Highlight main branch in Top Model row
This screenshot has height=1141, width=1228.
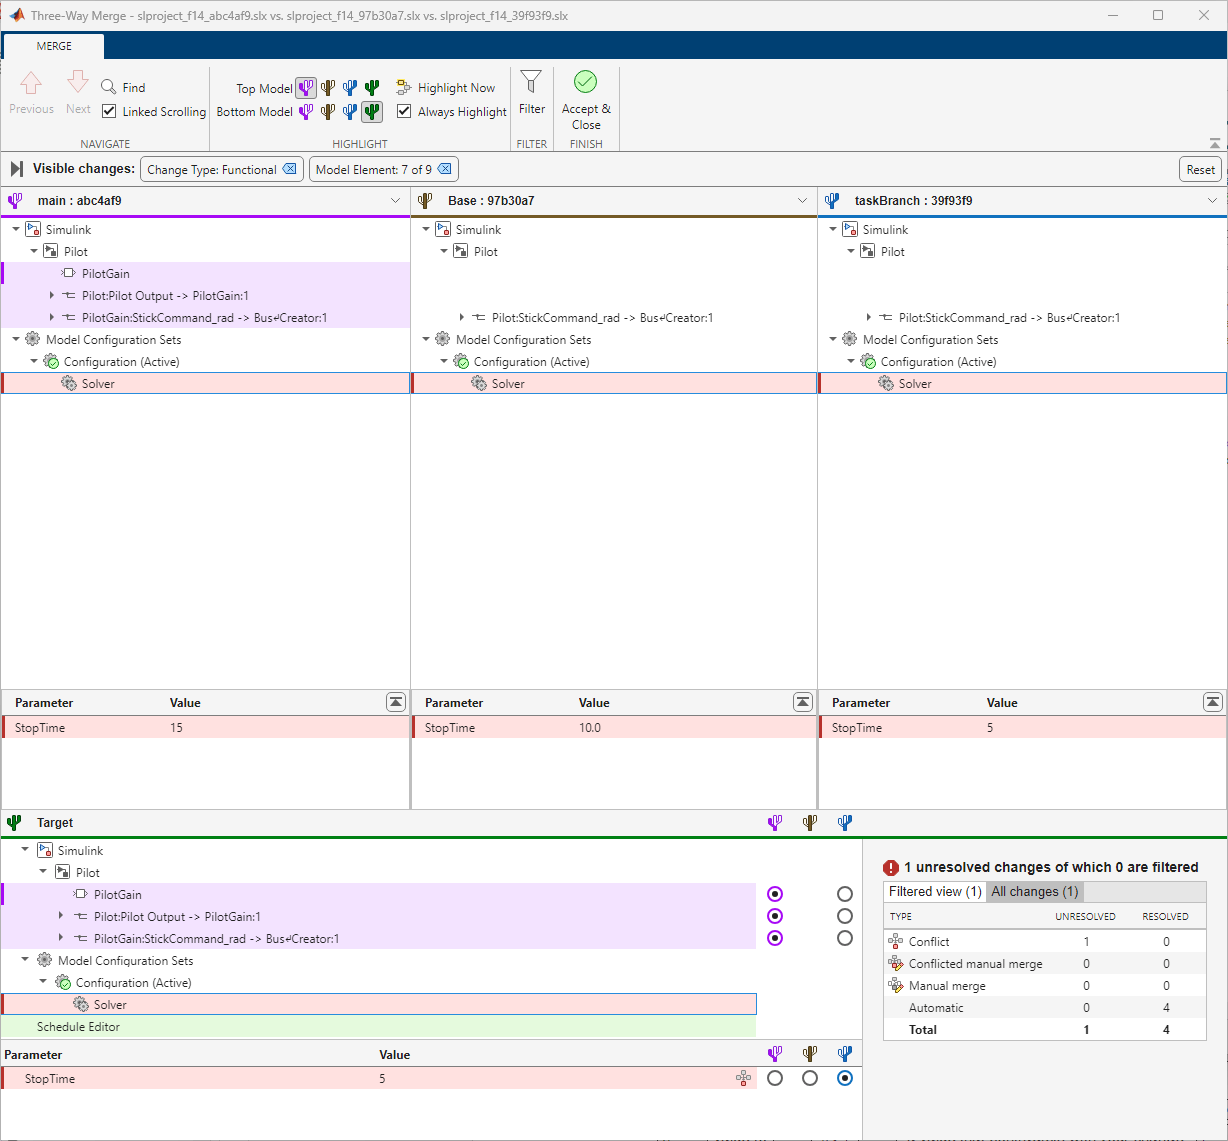pos(306,88)
